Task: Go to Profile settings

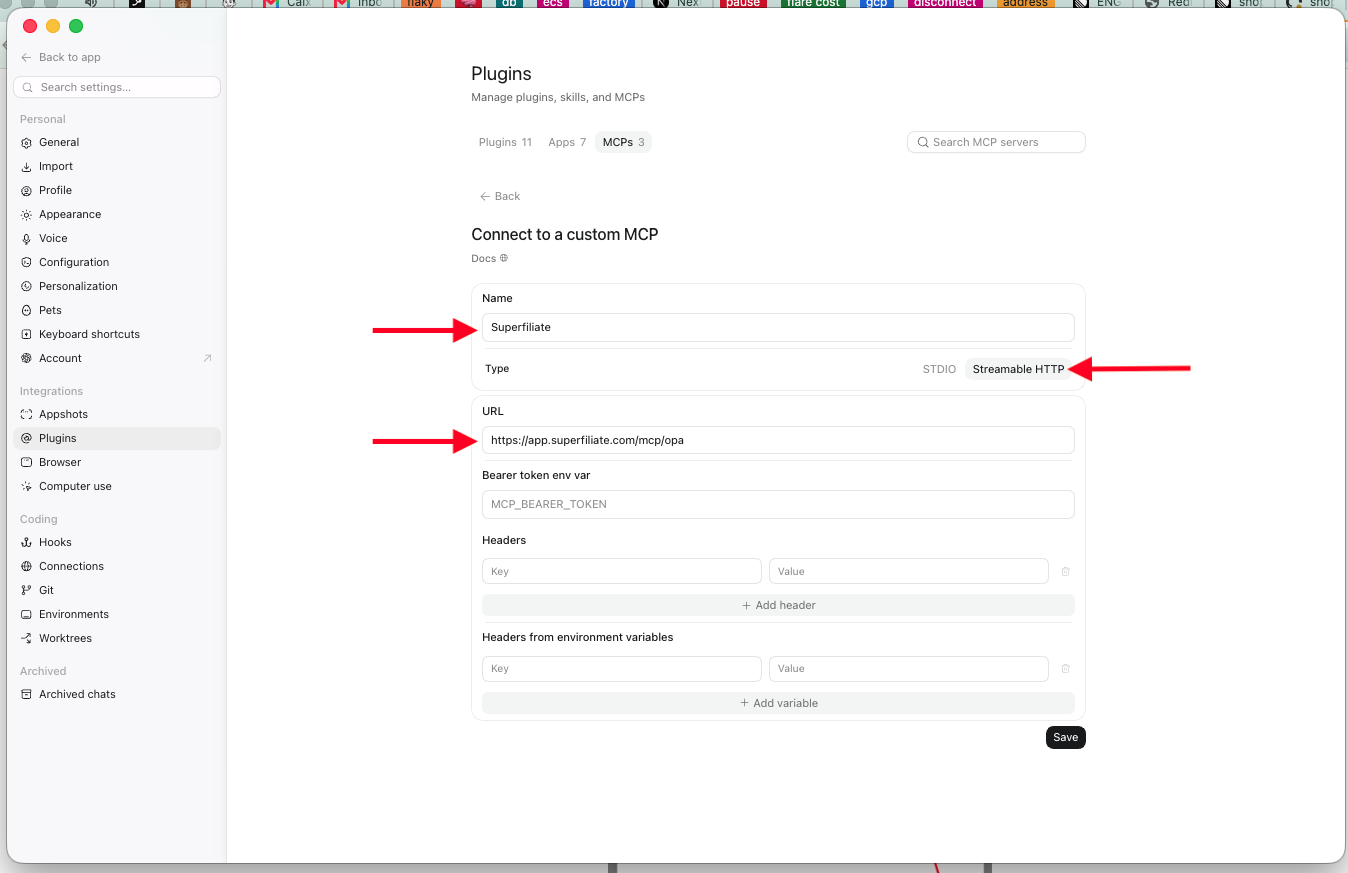Action: pyautogui.click(x=117, y=190)
